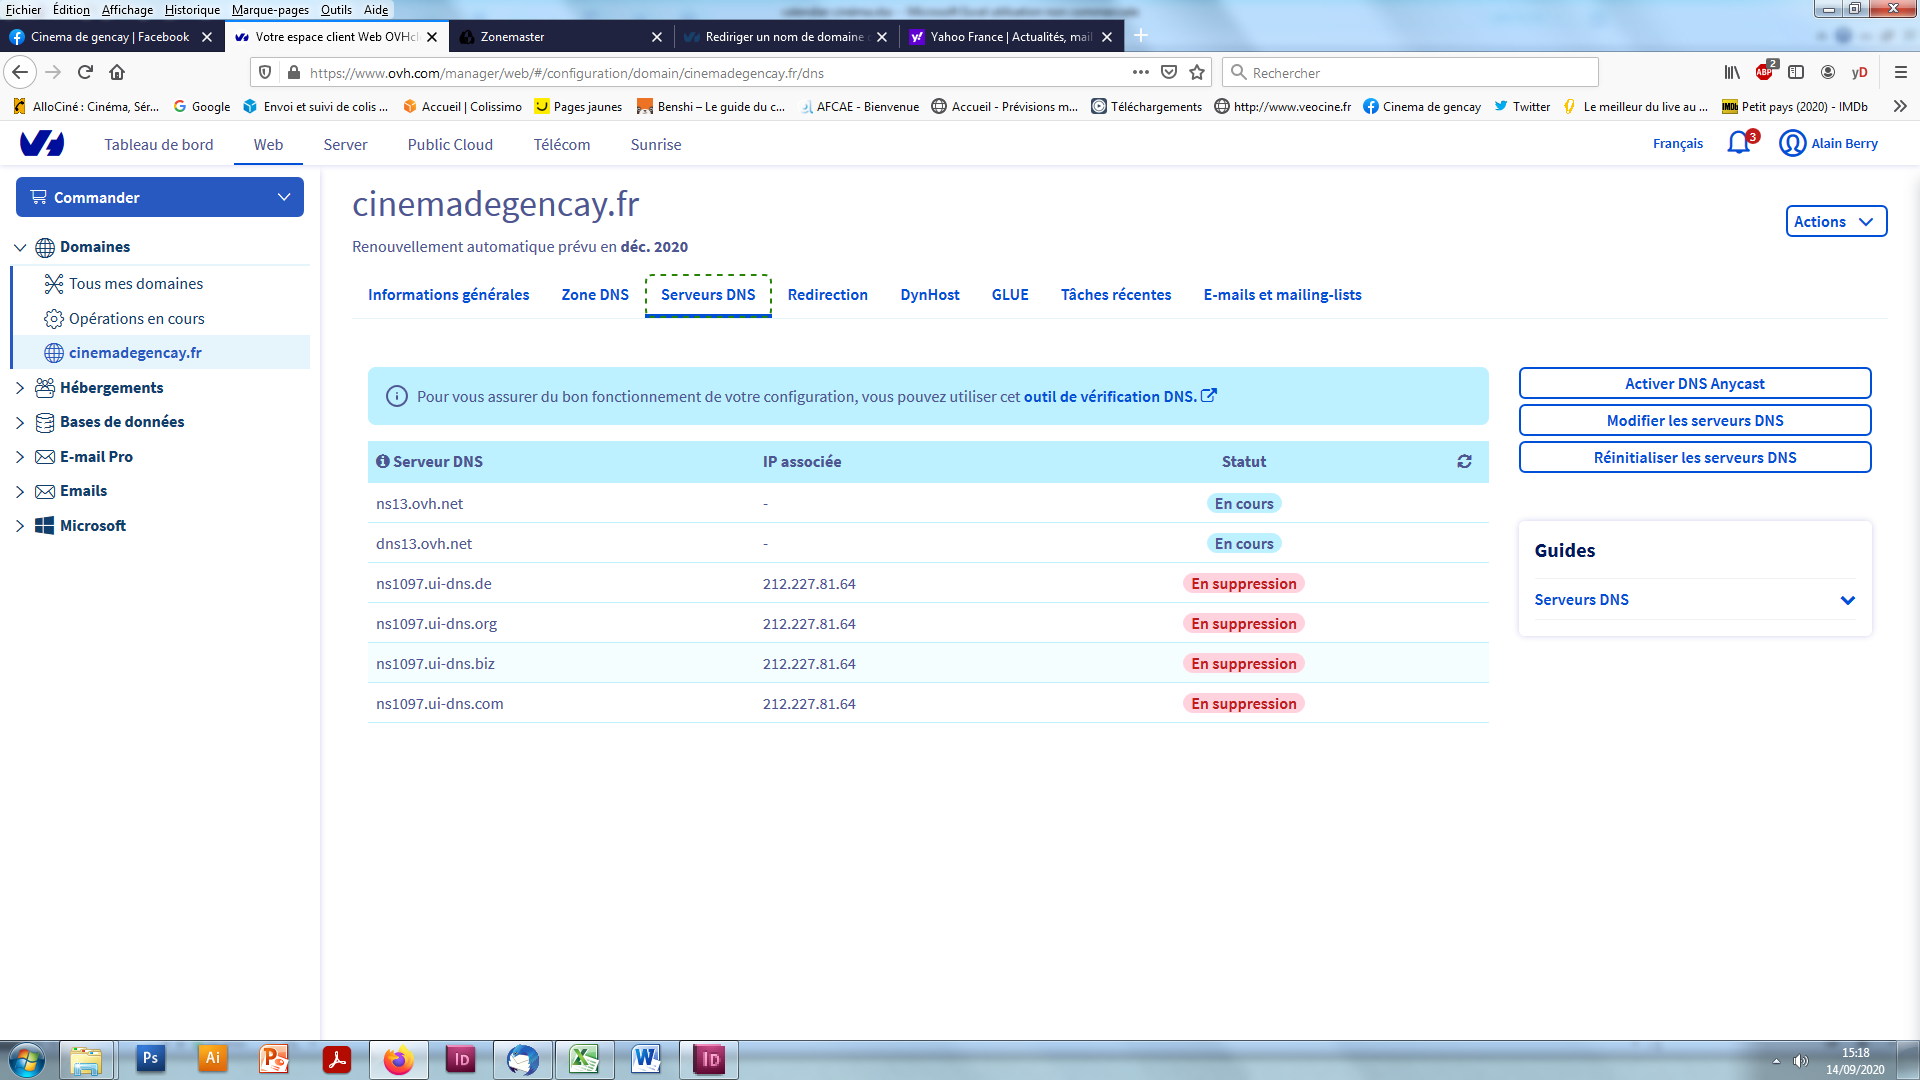Viewport: 1920px width, 1080px height.
Task: Open the Redirection tab
Action: 827,295
